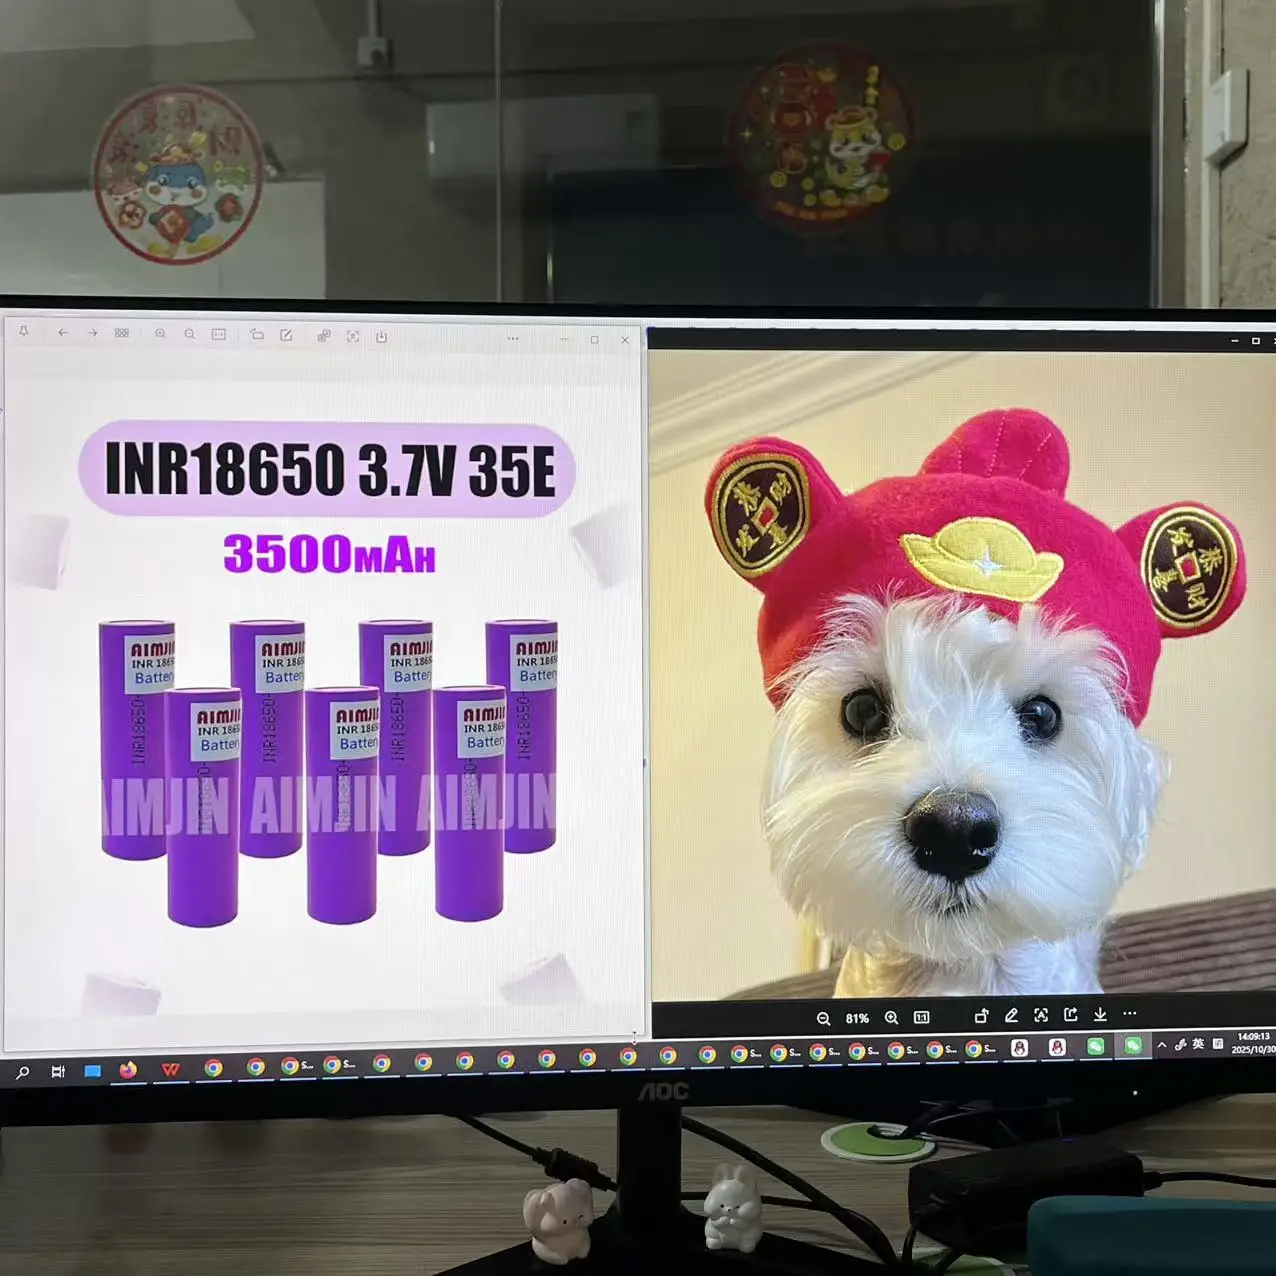Recognize text in the dog photo

[x=1041, y=1015]
